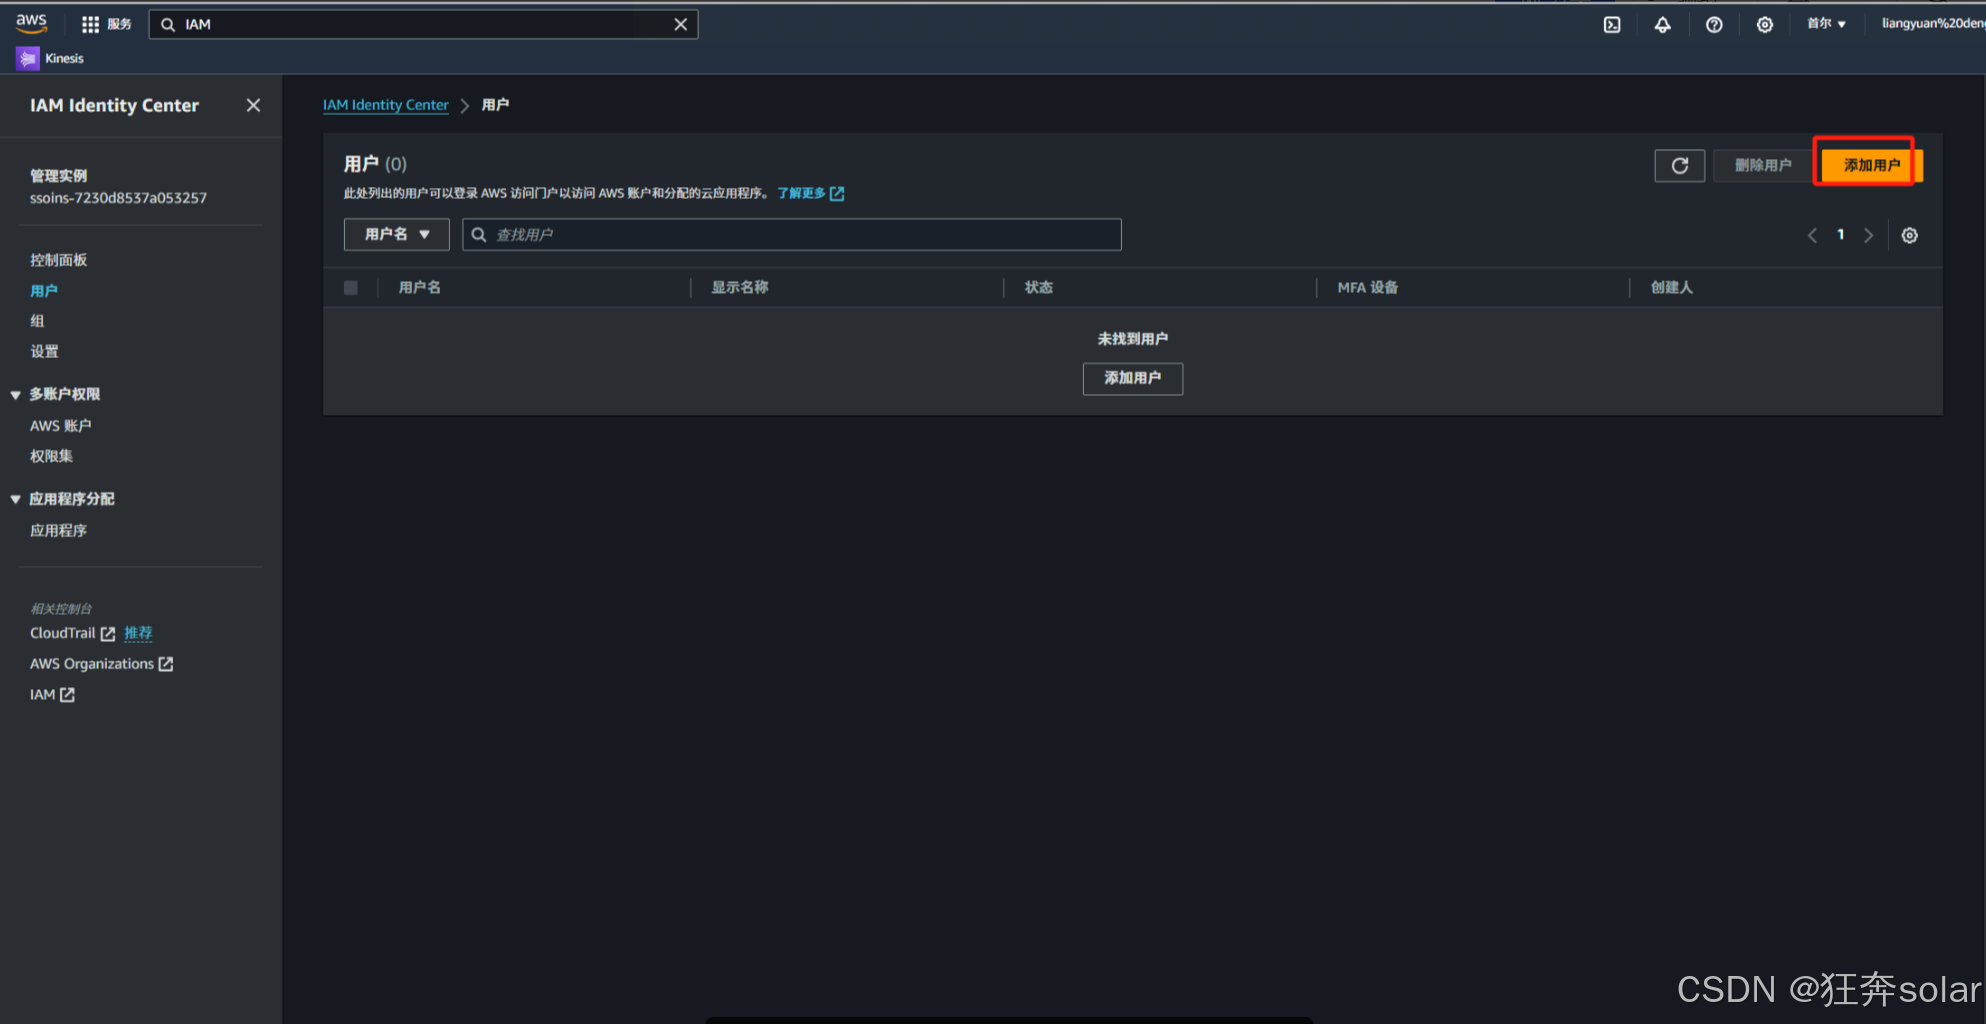Select 用户 in the sidebar
The height and width of the screenshot is (1024, 1986).
click(44, 291)
